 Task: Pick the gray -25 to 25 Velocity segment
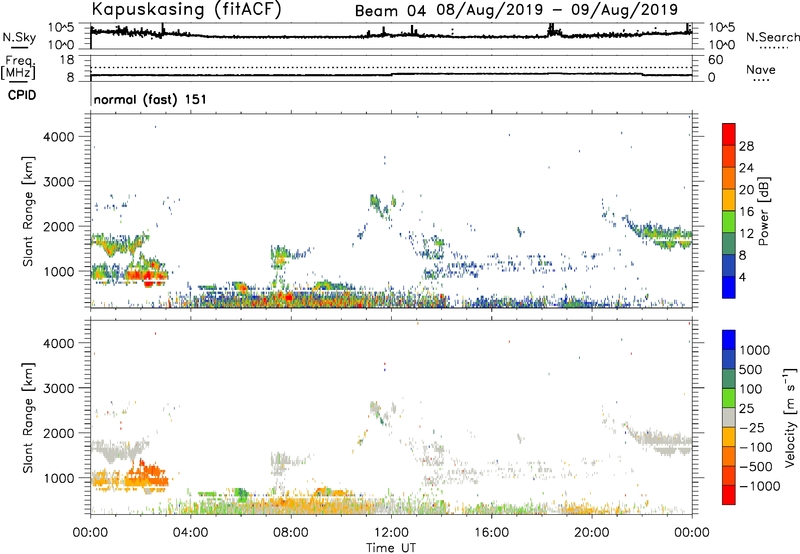(x=729, y=417)
